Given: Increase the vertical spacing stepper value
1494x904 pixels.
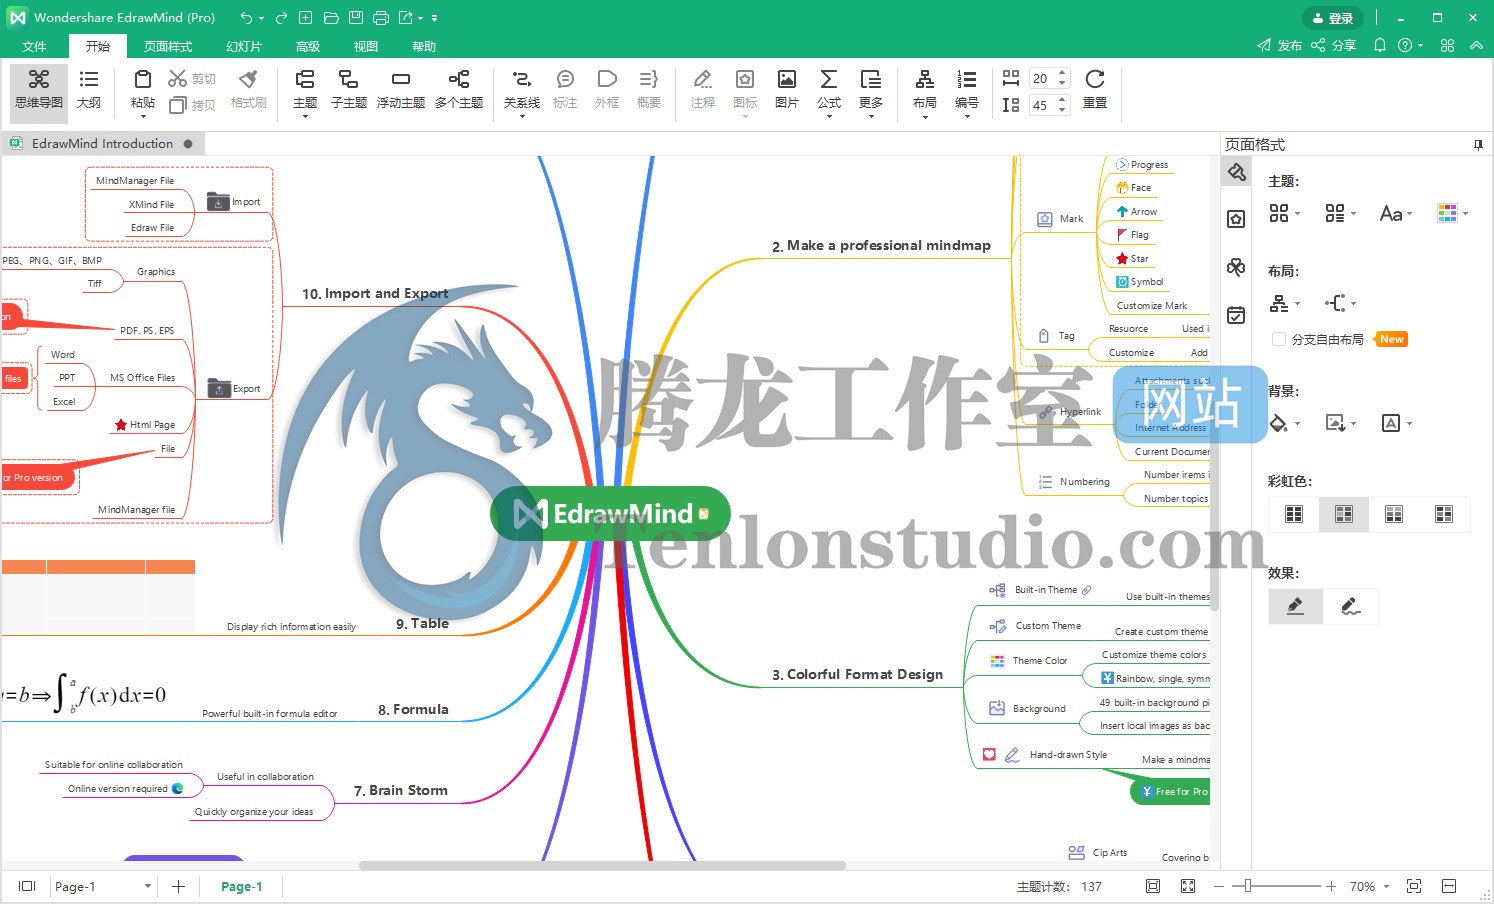Looking at the screenshot, I should [1062, 99].
